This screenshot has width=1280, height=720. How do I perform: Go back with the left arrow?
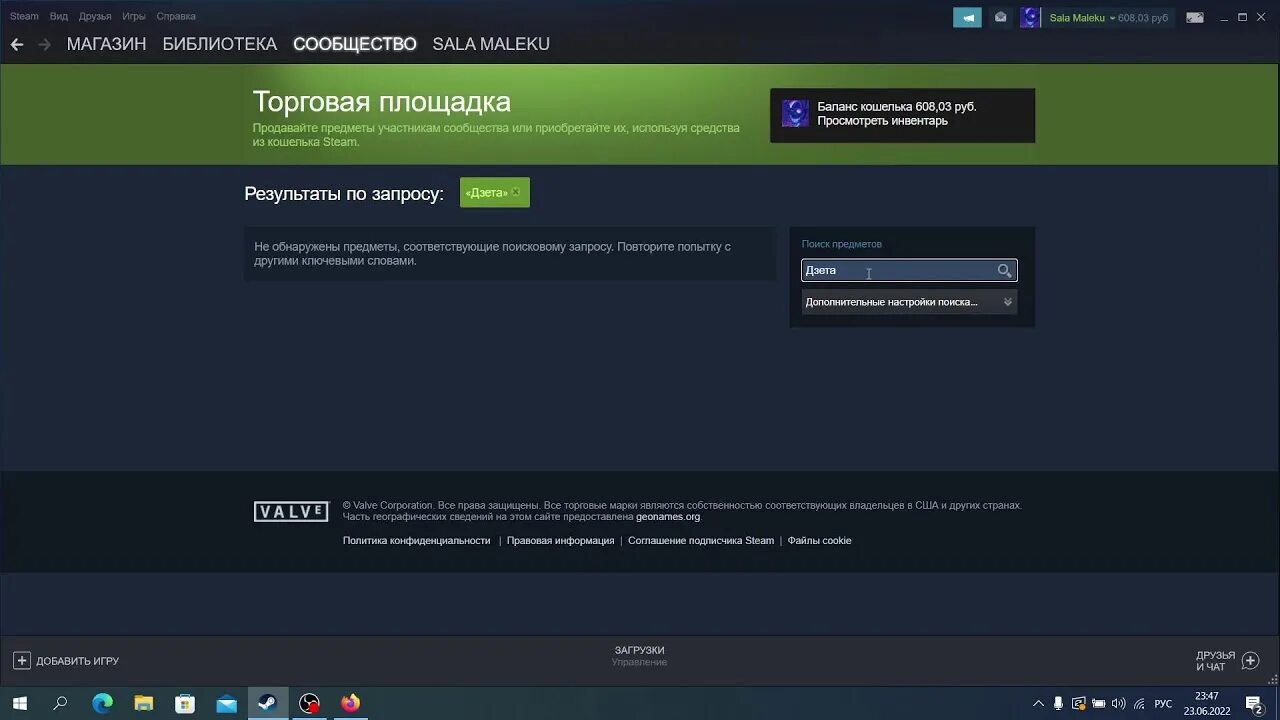pyautogui.click(x=16, y=44)
